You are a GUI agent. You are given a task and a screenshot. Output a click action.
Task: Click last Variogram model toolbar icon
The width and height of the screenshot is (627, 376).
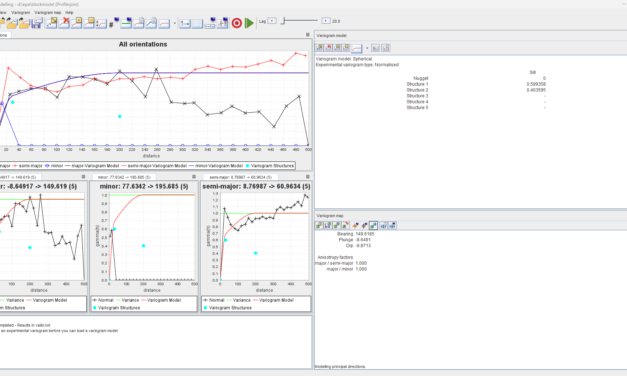(385, 48)
